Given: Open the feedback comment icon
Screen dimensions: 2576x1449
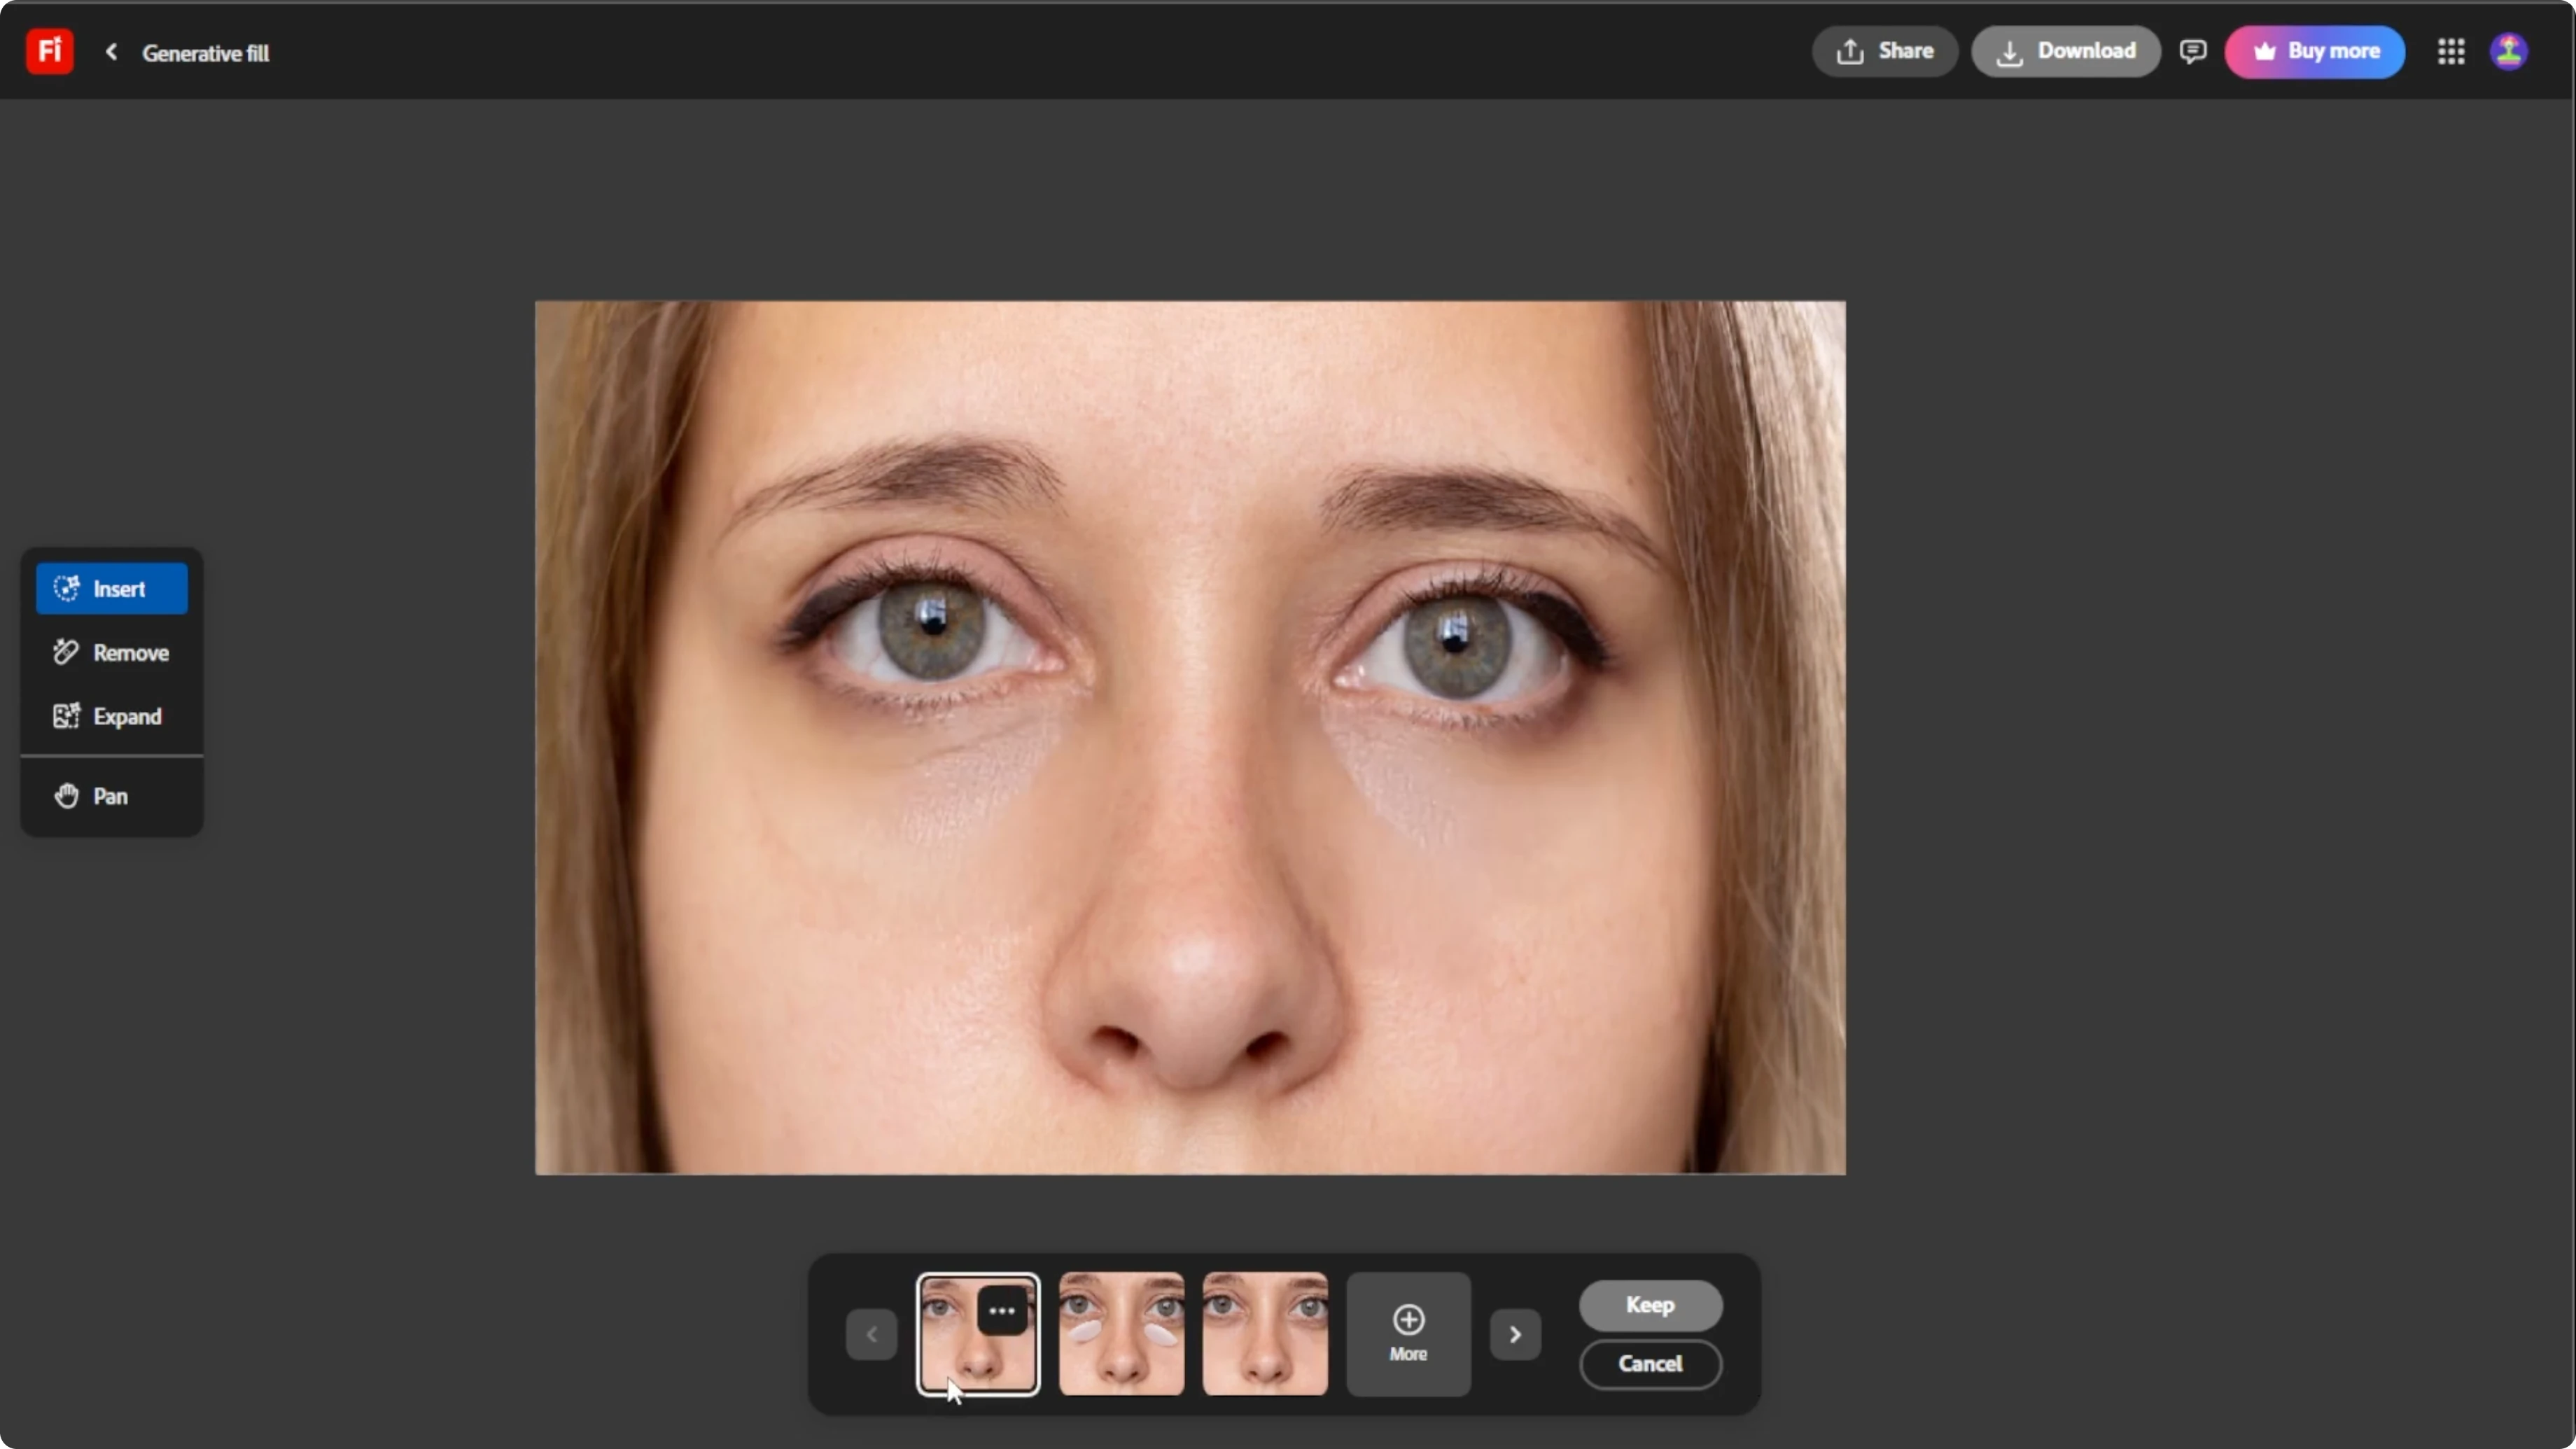Looking at the screenshot, I should pyautogui.click(x=2192, y=51).
